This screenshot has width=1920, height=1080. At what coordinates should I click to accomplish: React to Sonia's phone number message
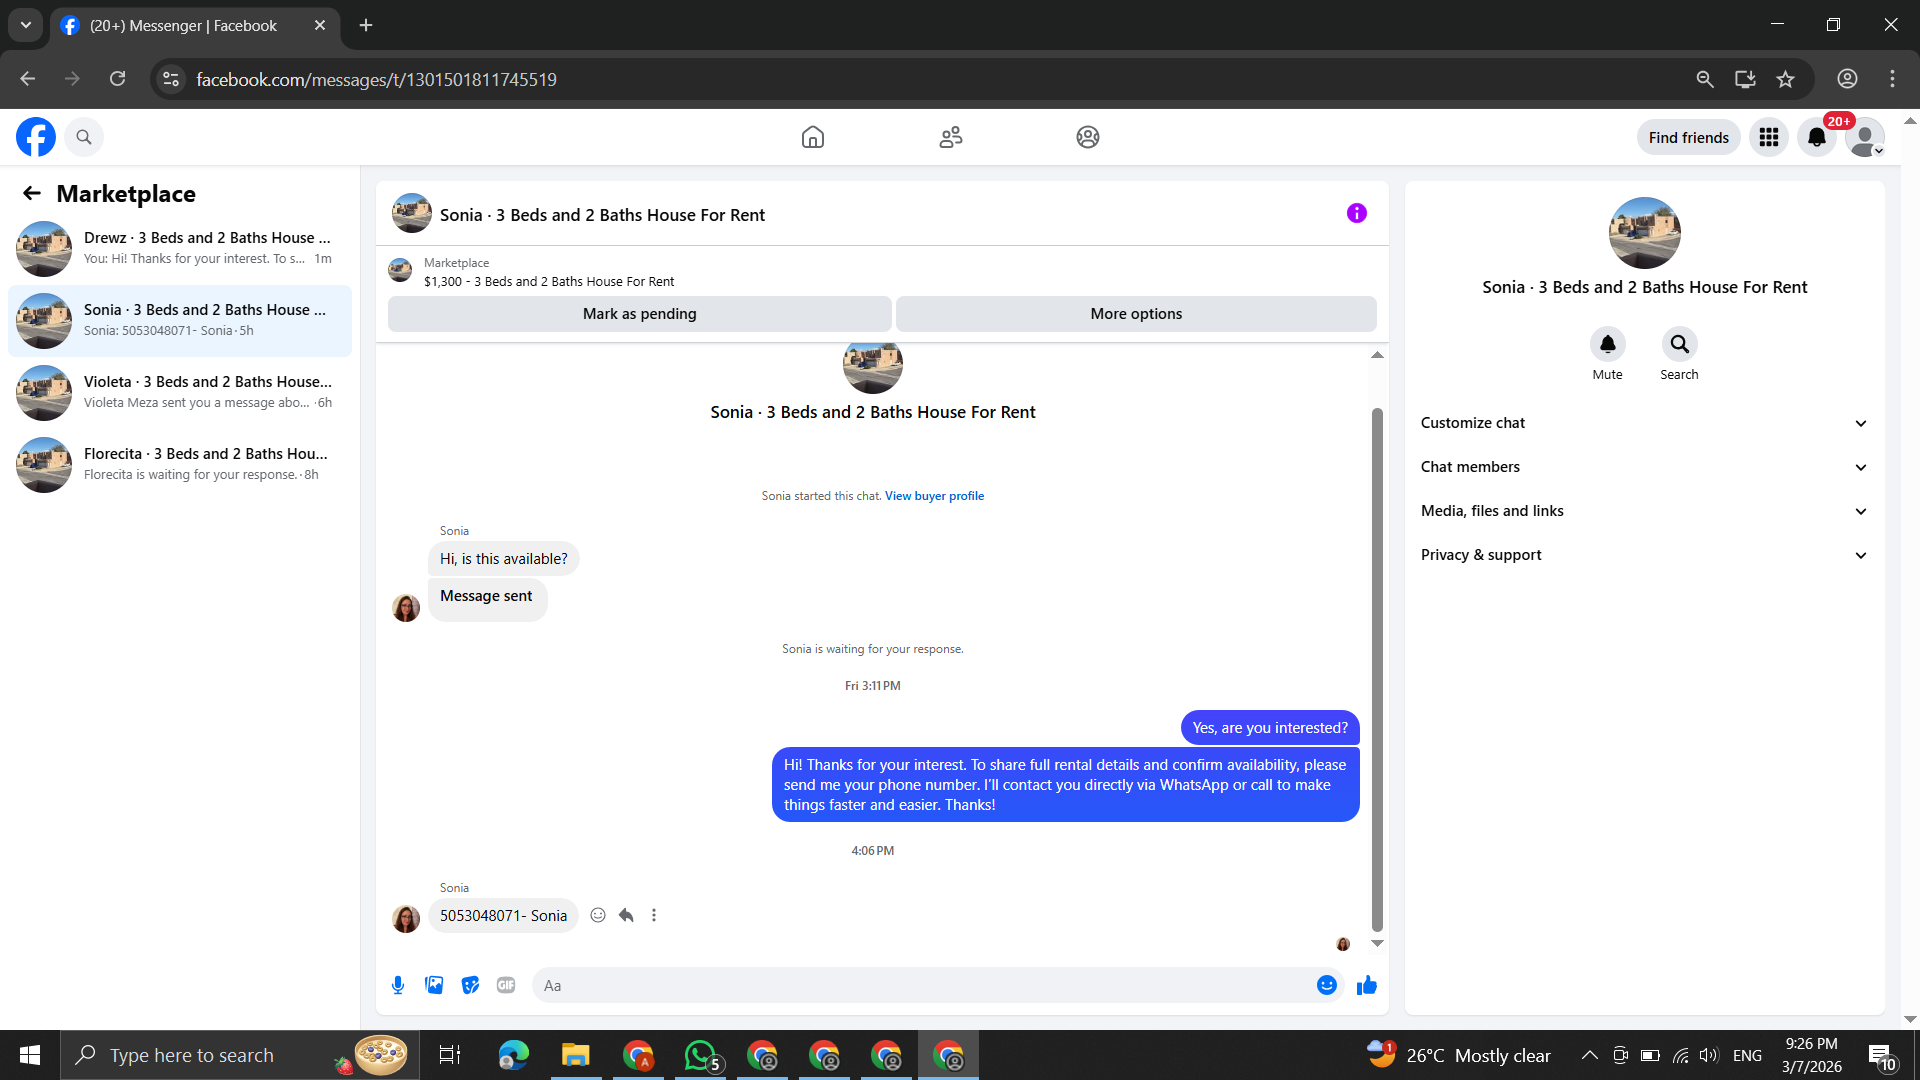pyautogui.click(x=598, y=915)
